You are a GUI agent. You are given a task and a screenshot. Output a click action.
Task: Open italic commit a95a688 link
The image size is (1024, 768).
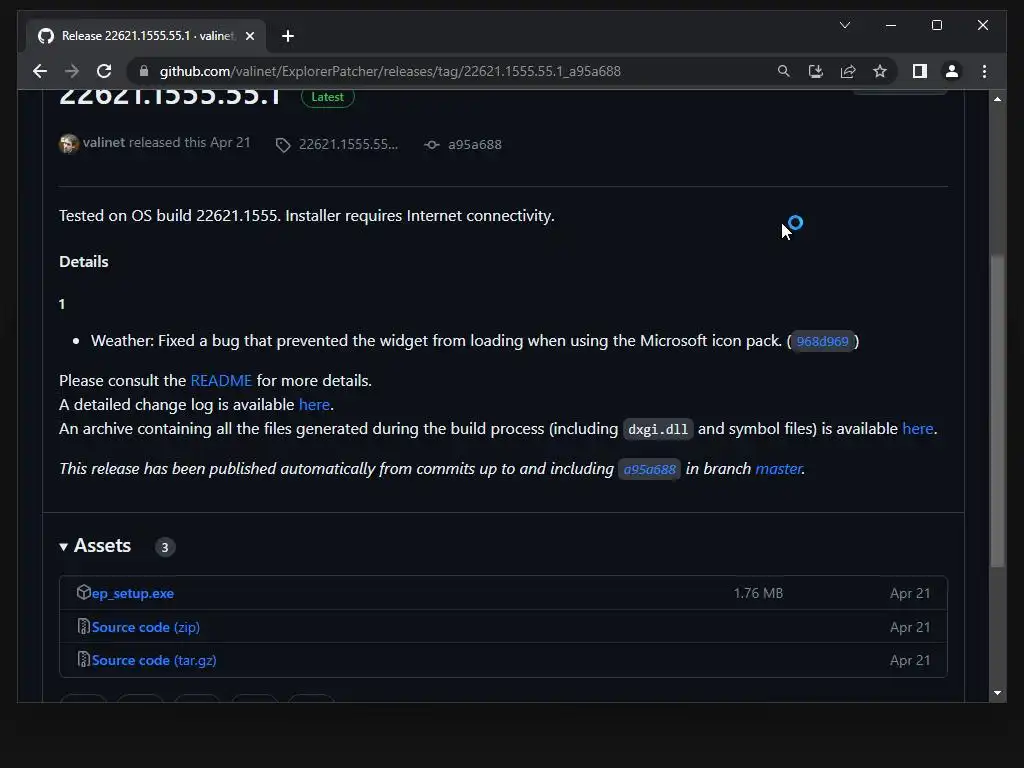[x=649, y=469]
